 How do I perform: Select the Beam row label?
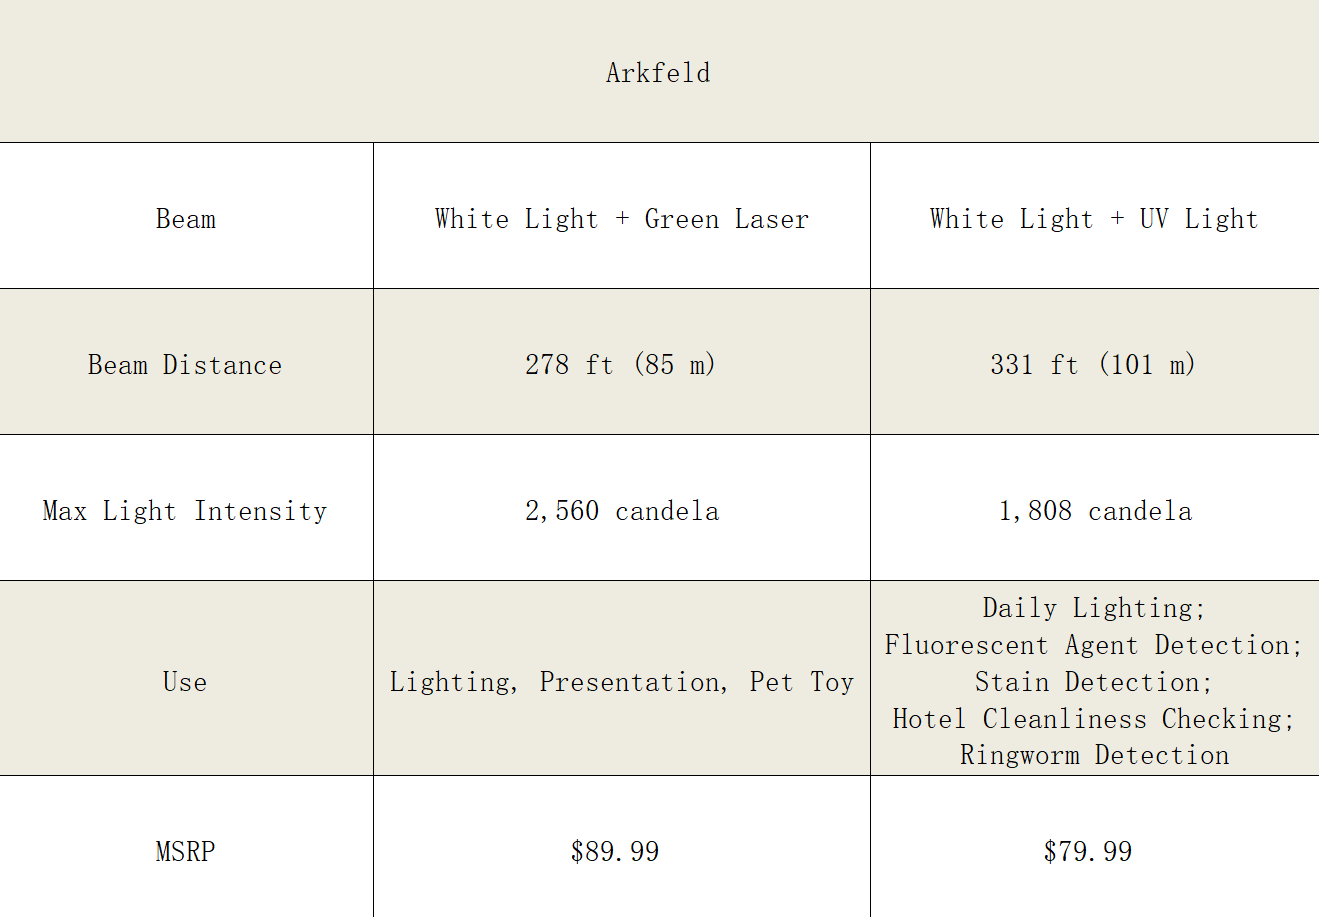click(186, 219)
